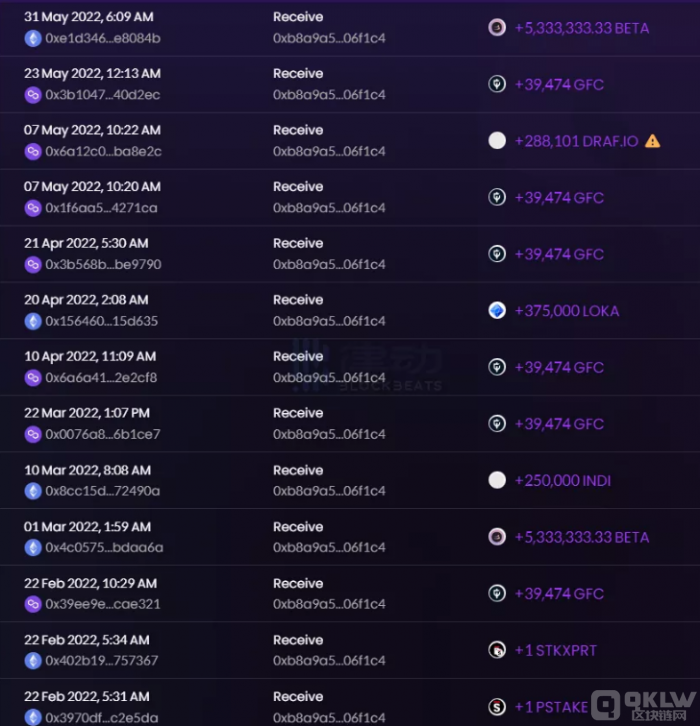Click the warning triangle beside DRAF.IO
The height and width of the screenshot is (726, 700).
click(x=652, y=141)
